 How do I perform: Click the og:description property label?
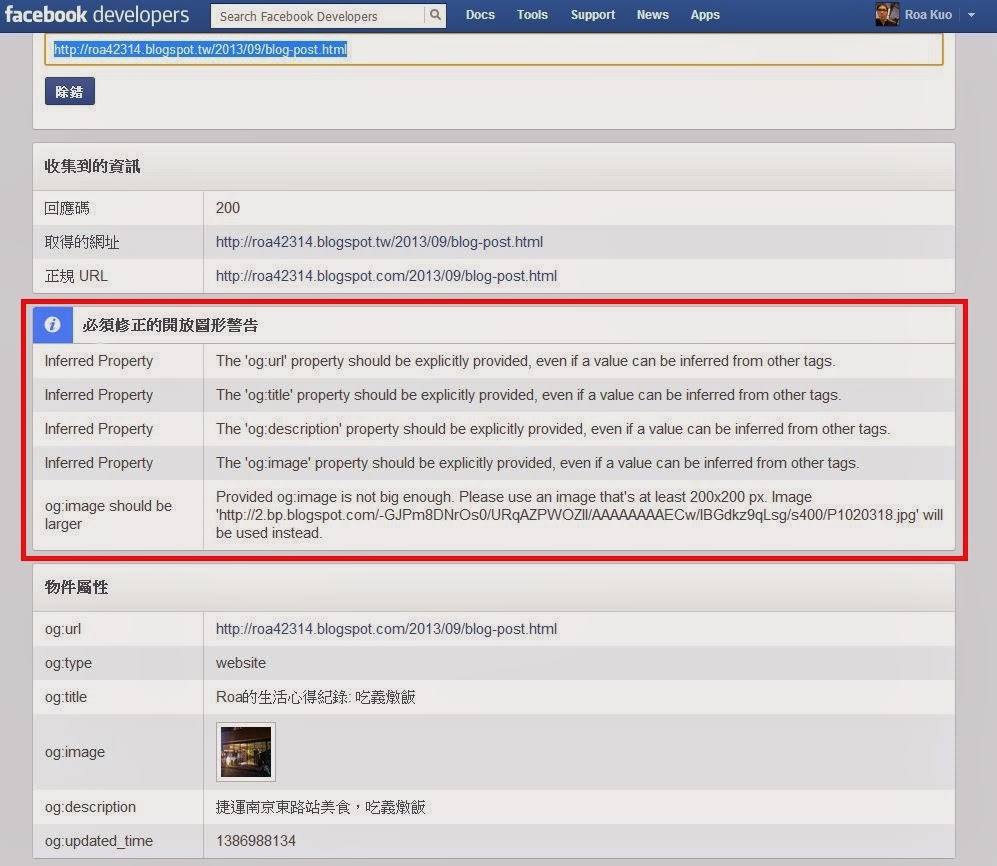click(x=90, y=807)
